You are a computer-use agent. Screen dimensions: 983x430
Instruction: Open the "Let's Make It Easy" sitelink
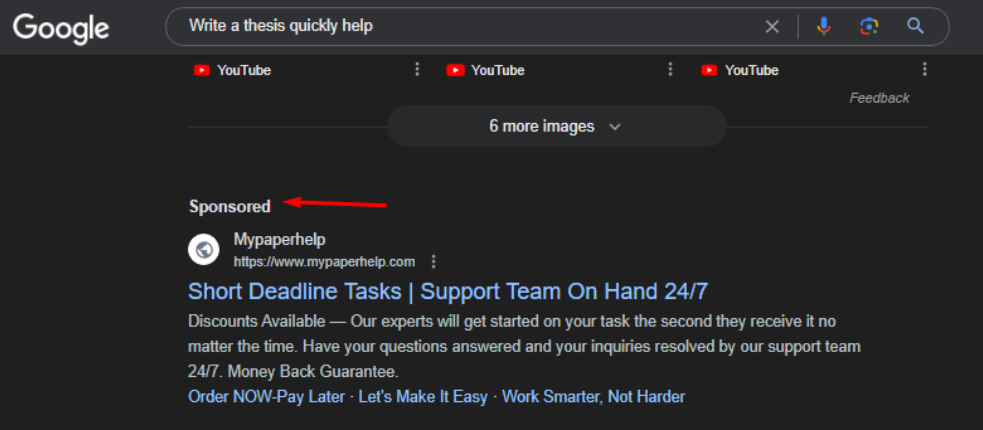[423, 397]
